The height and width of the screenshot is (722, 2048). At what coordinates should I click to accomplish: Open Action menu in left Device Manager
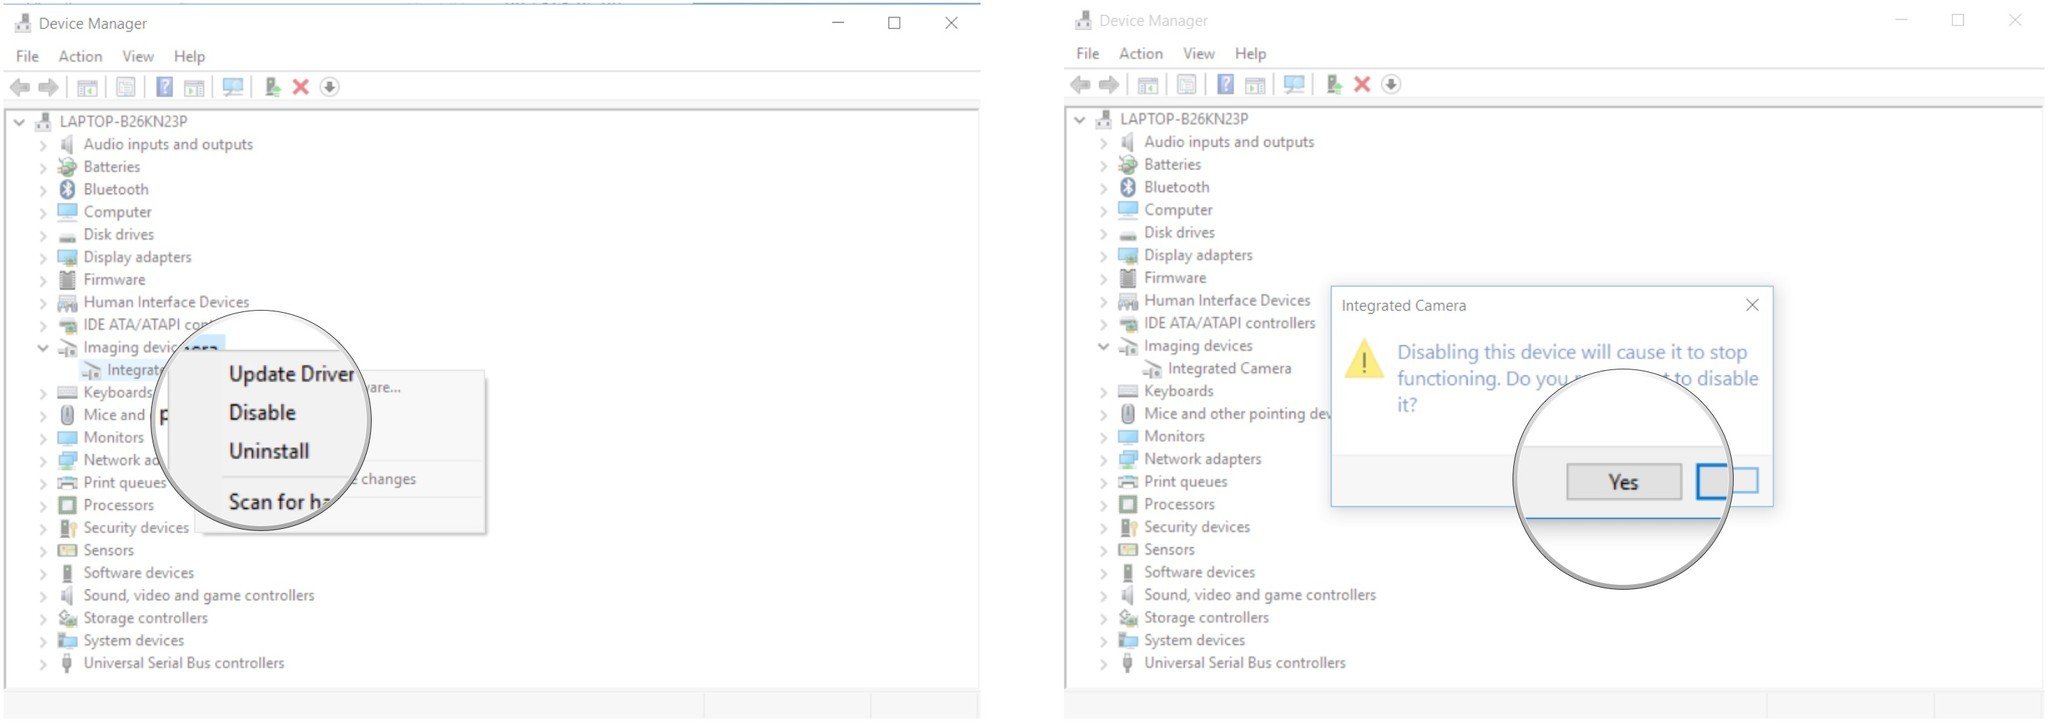[x=80, y=56]
